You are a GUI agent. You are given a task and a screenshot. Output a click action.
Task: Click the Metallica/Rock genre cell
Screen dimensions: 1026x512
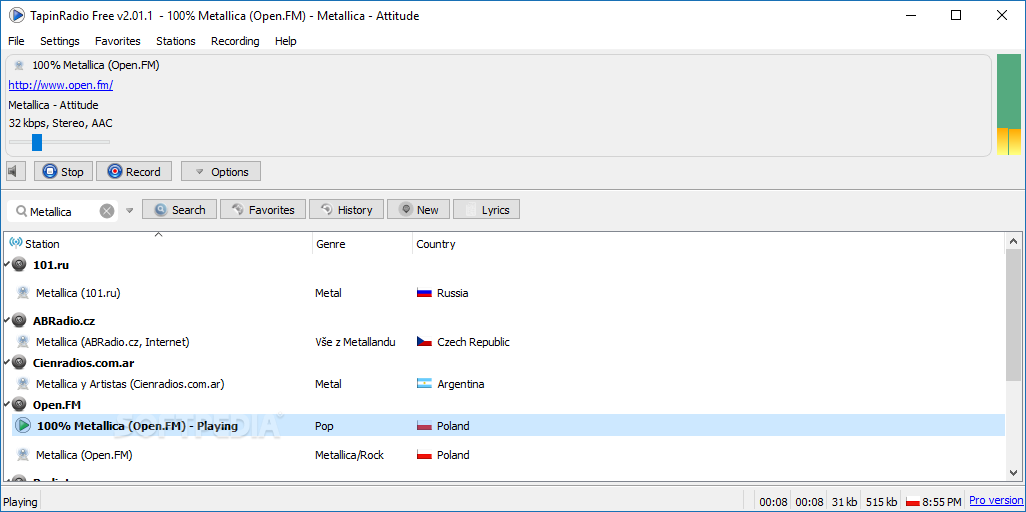(347, 454)
